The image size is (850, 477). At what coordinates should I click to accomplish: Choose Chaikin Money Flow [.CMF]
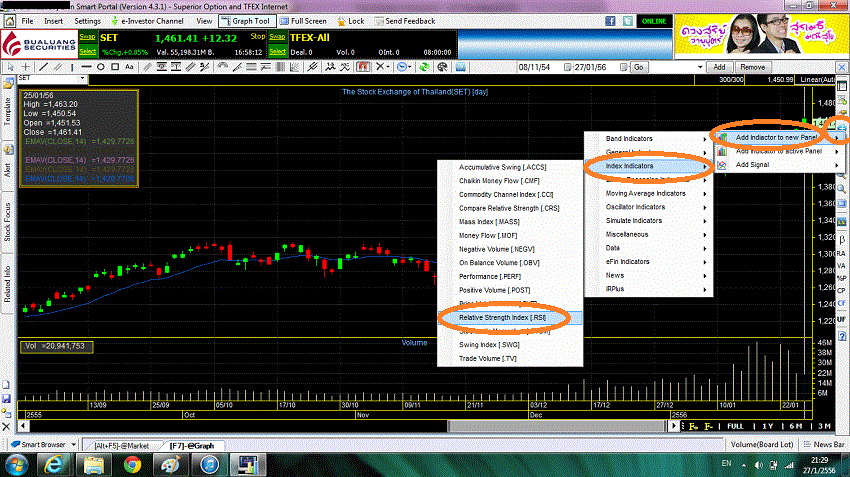coord(510,181)
